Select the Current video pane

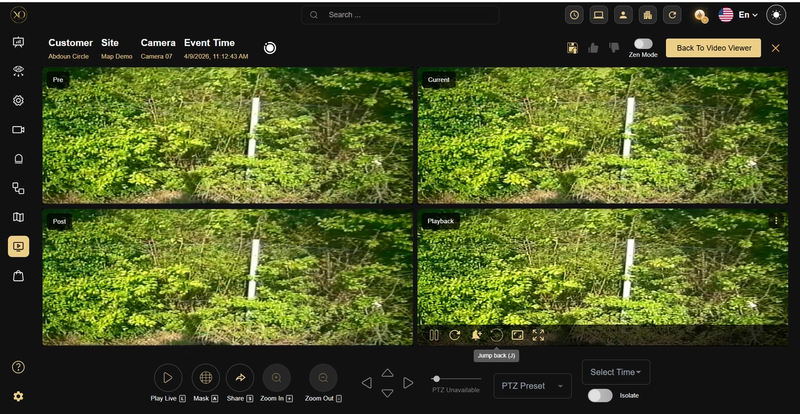(x=603, y=136)
